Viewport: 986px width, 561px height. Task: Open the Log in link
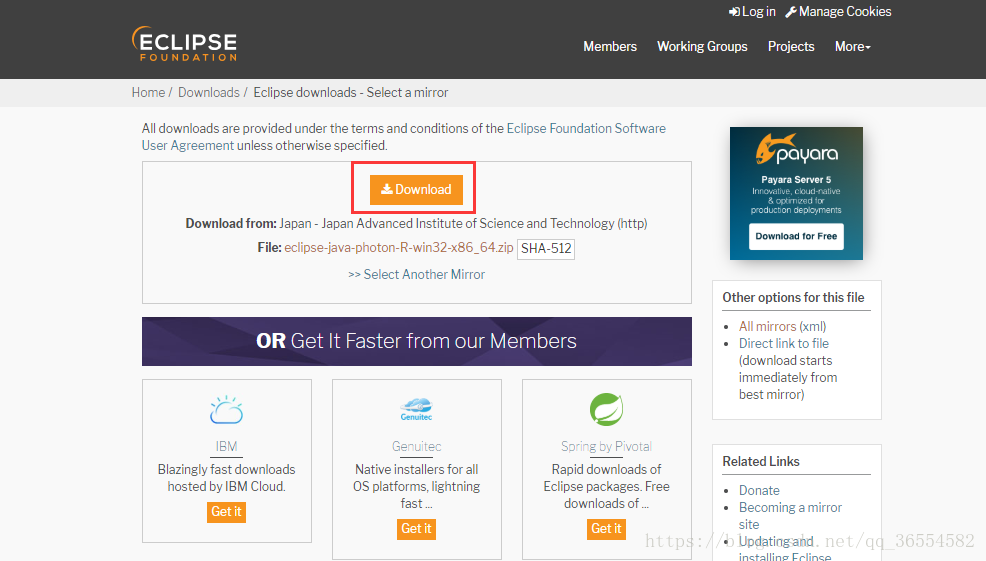click(752, 11)
